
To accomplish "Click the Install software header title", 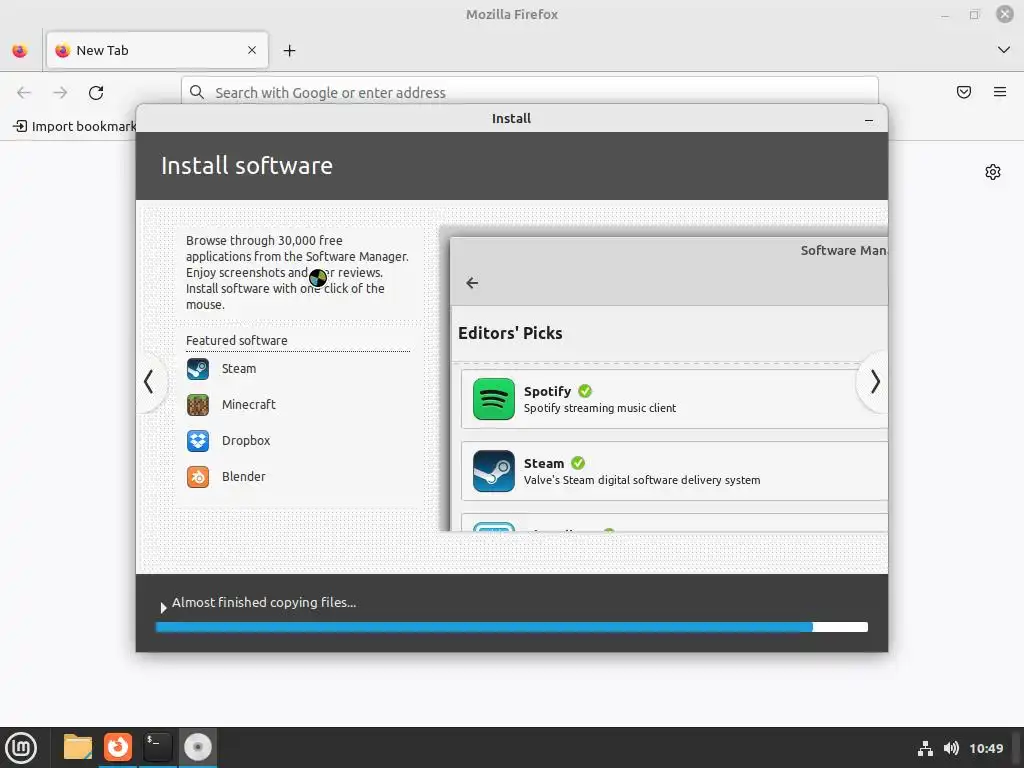I will (x=247, y=166).
